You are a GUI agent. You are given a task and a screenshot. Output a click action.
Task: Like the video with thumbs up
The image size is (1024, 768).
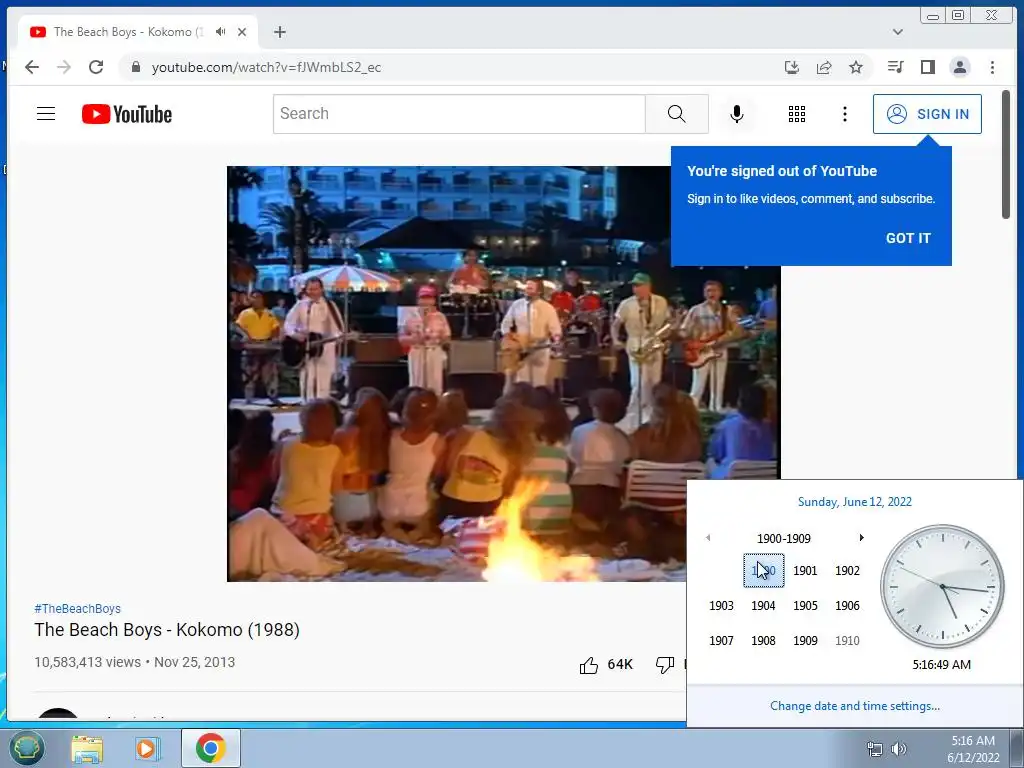[x=588, y=665]
